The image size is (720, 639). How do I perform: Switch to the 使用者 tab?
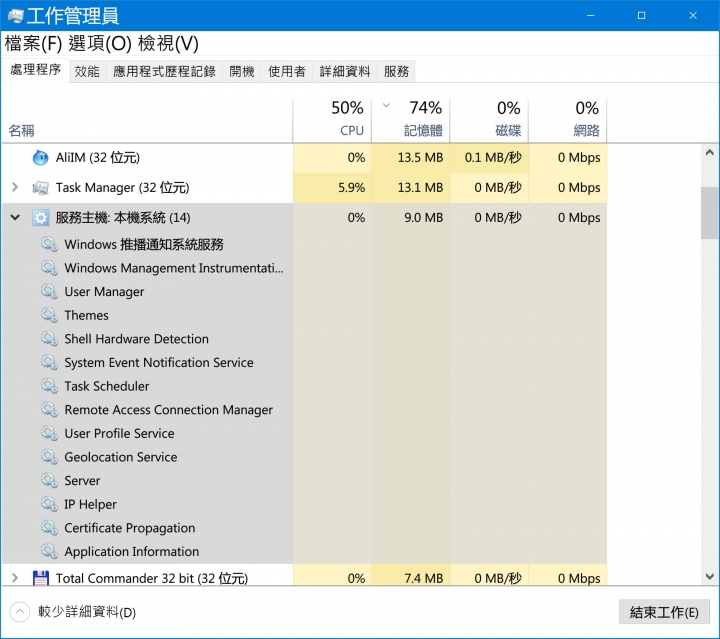click(x=287, y=72)
